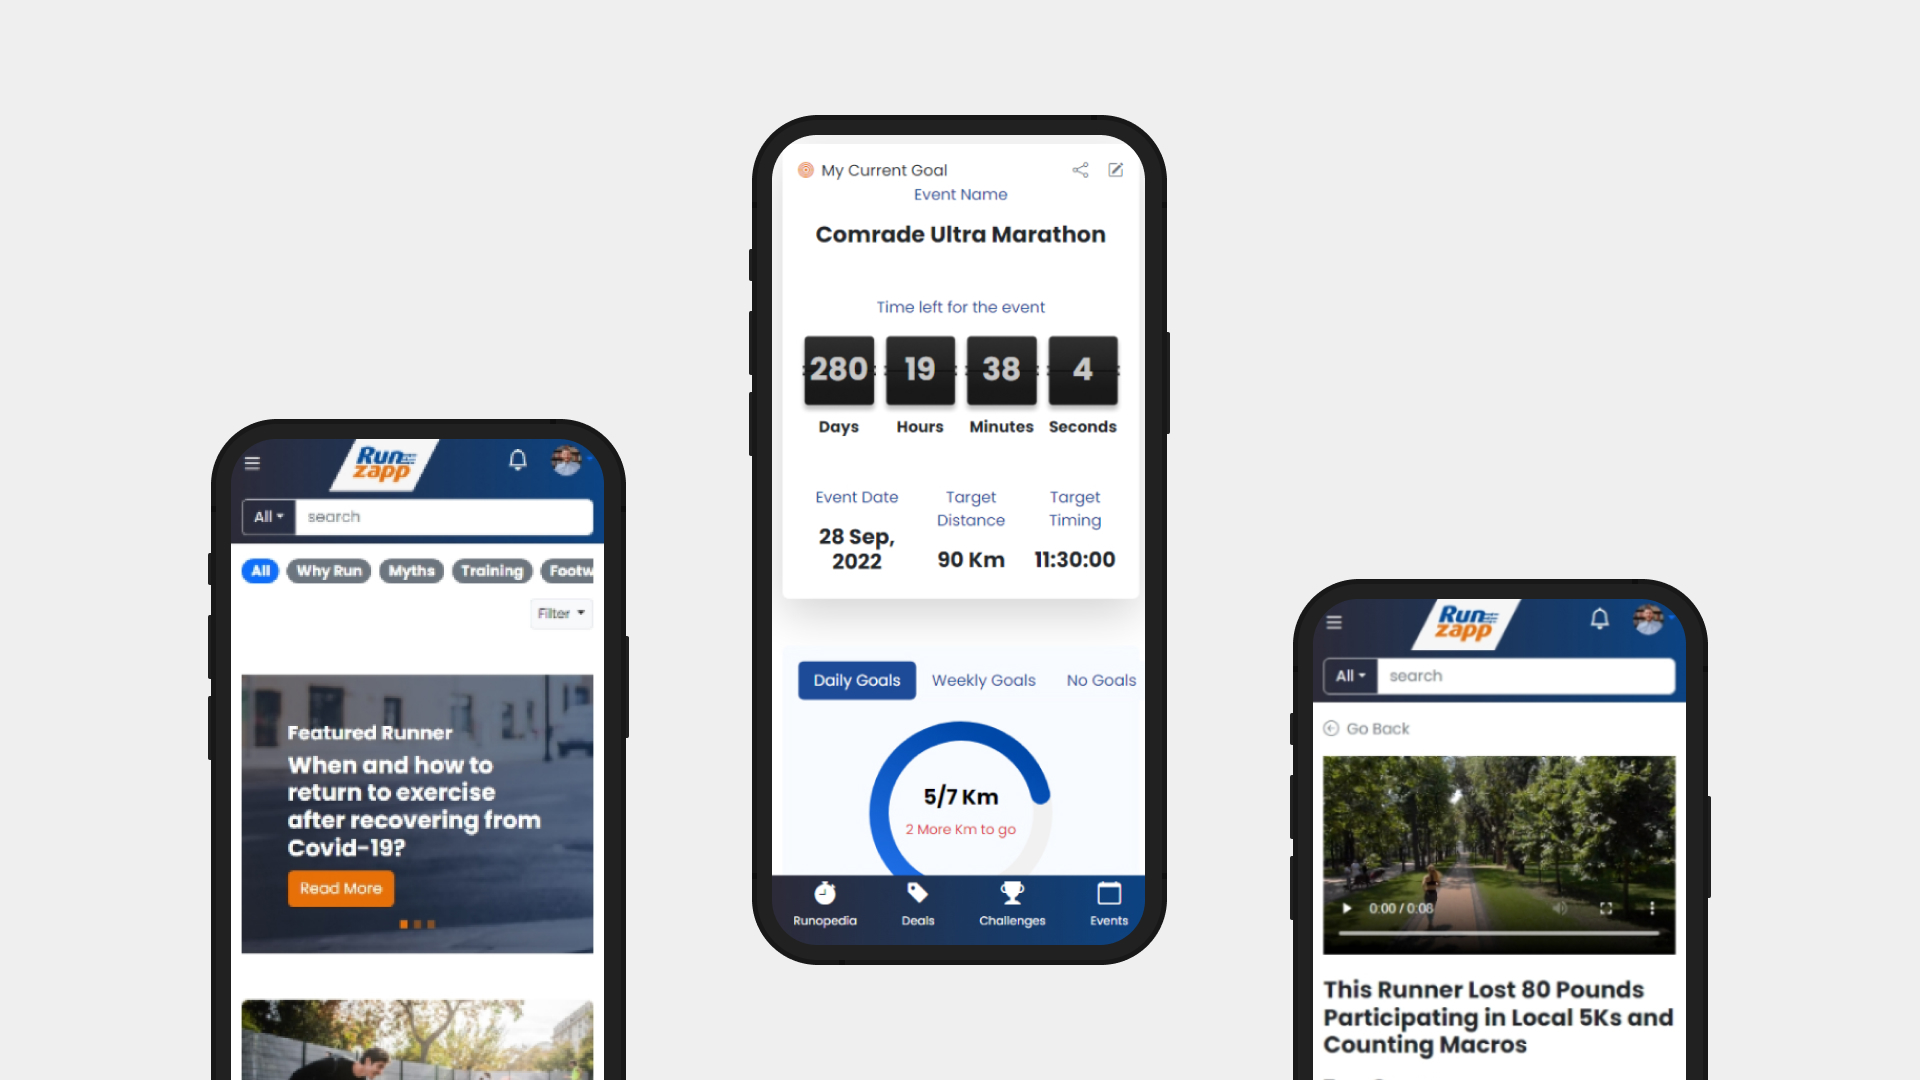Click the share icon on goal screen

[1079, 170]
